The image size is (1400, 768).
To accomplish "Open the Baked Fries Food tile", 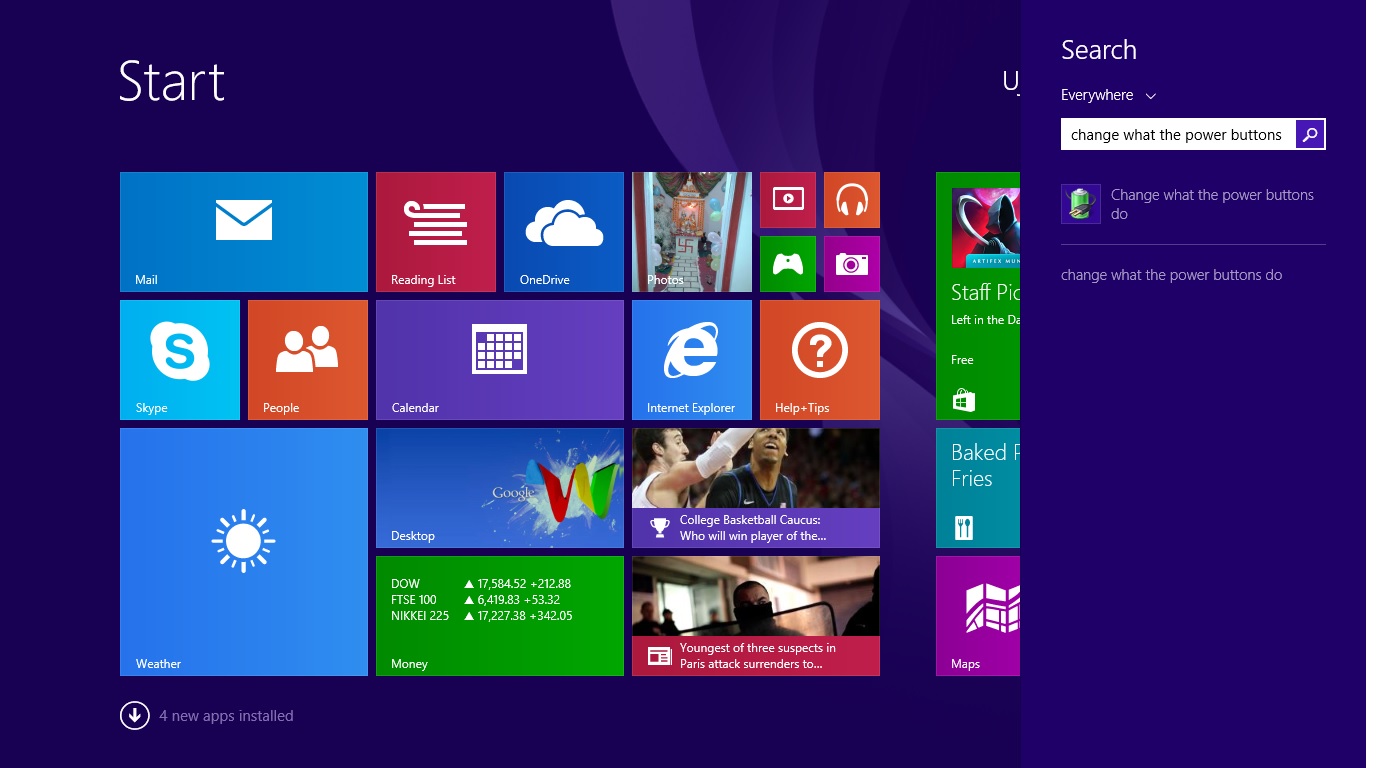I will click(x=978, y=488).
